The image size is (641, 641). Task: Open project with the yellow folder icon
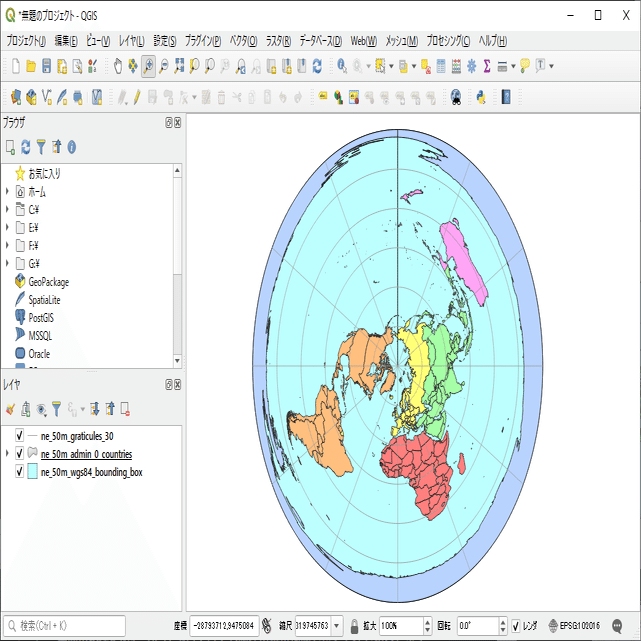point(31,66)
